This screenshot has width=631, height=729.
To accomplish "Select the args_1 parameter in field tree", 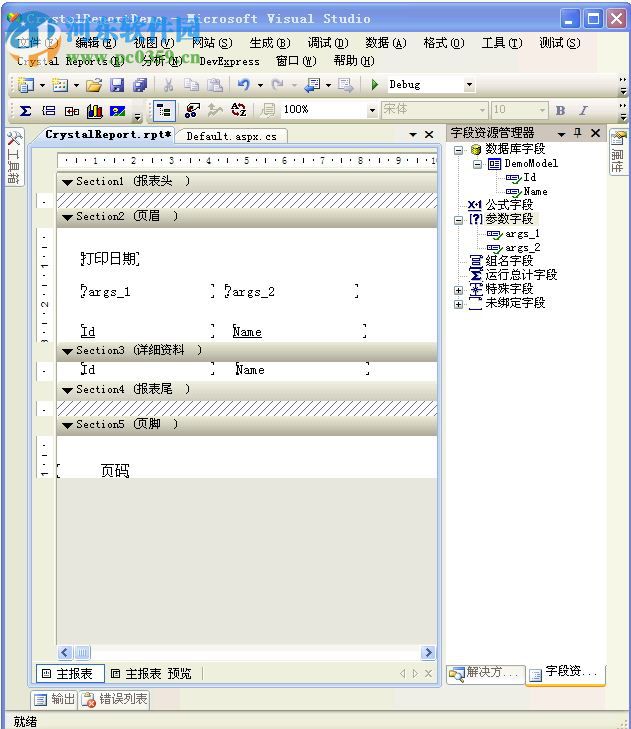I will pyautogui.click(x=522, y=234).
